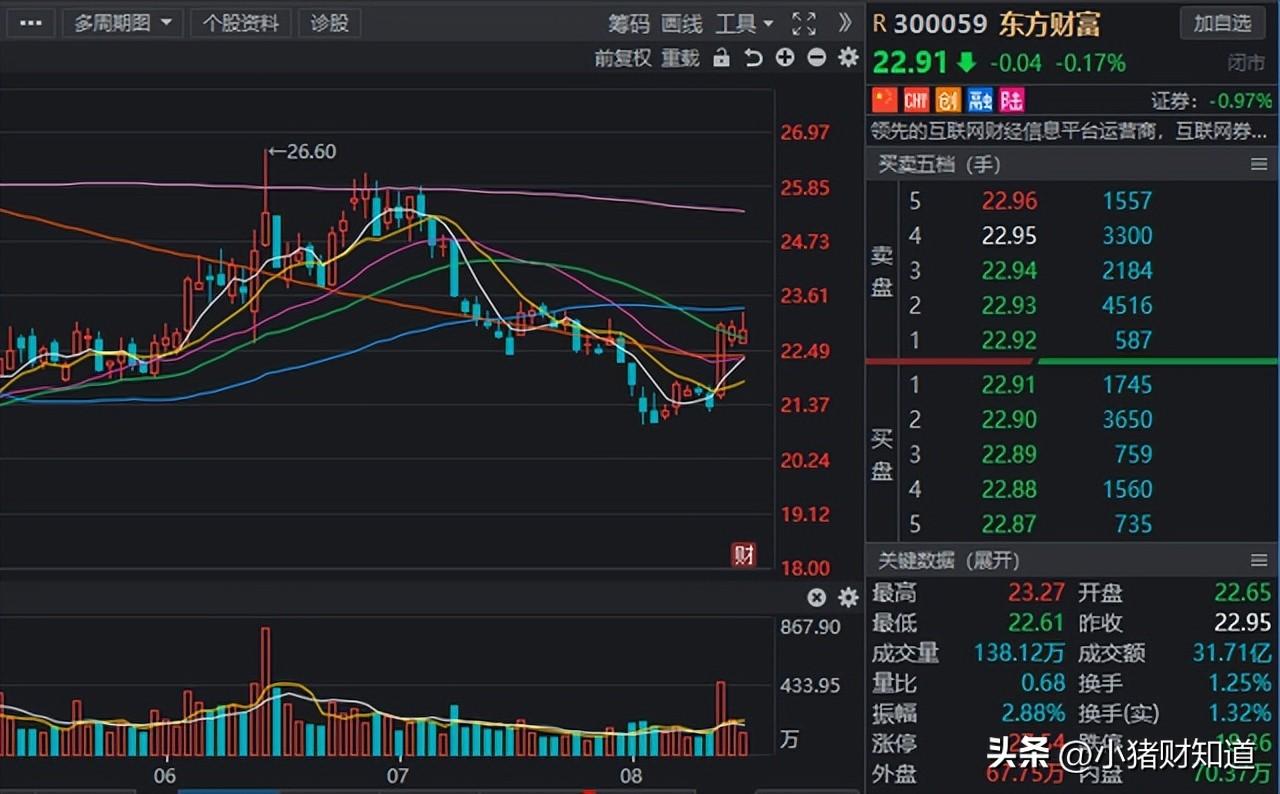Click the 08 month axis label
1280x794 pixels.
pyautogui.click(x=631, y=776)
